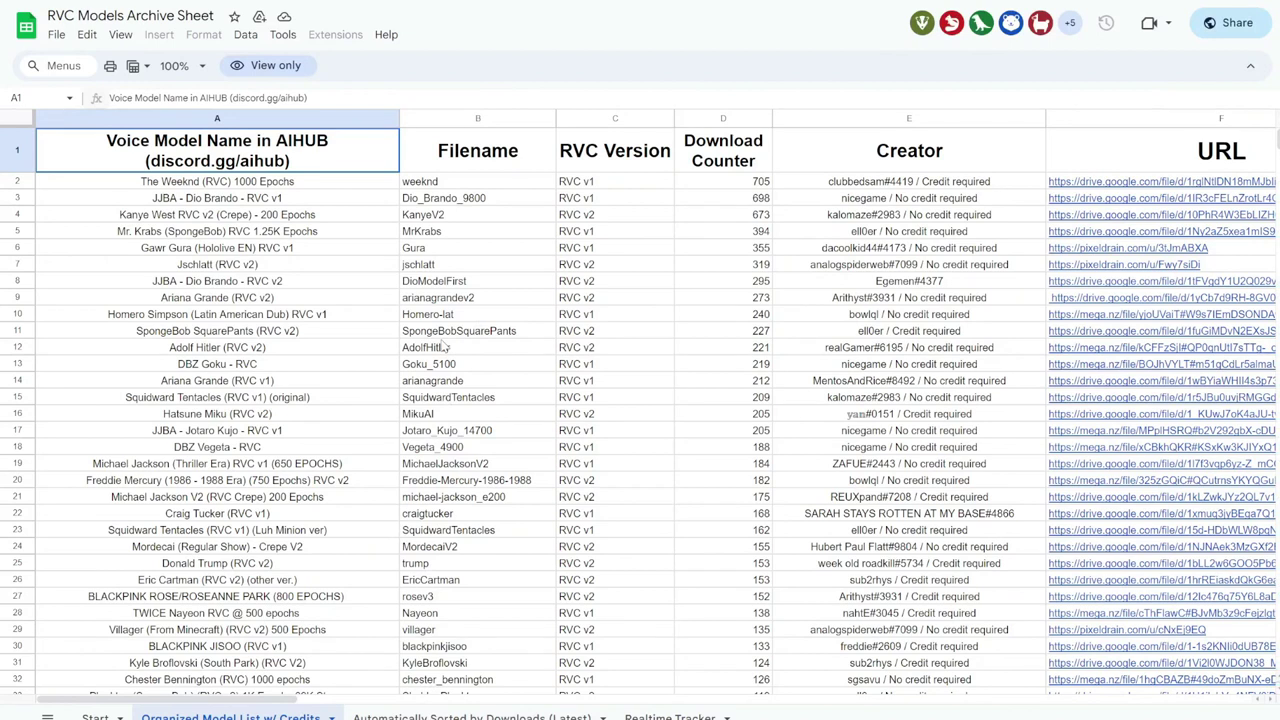Open the Google Sheets home icon
This screenshot has width=1280, height=720.
[x=26, y=25]
